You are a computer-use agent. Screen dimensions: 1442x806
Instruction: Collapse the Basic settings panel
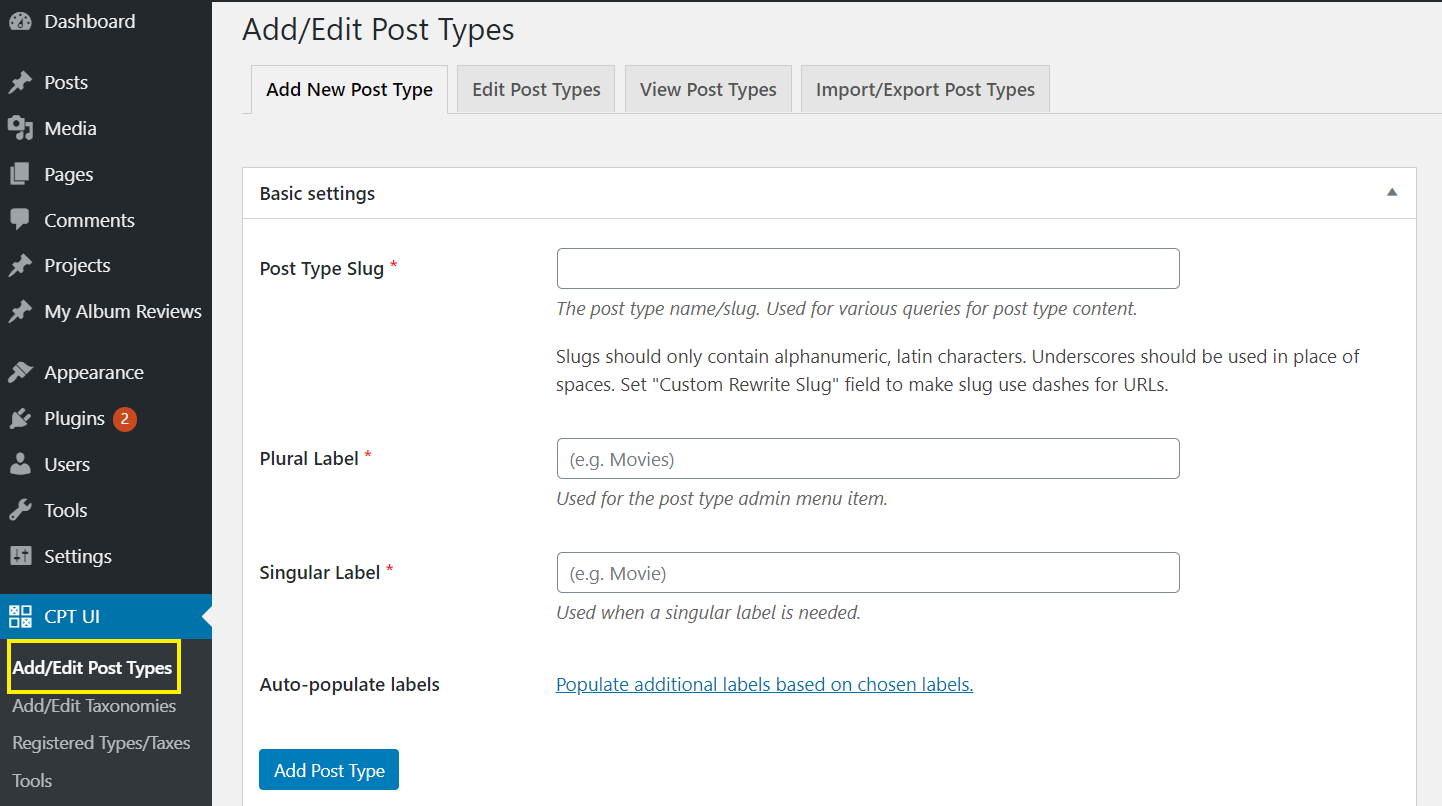(x=1391, y=191)
